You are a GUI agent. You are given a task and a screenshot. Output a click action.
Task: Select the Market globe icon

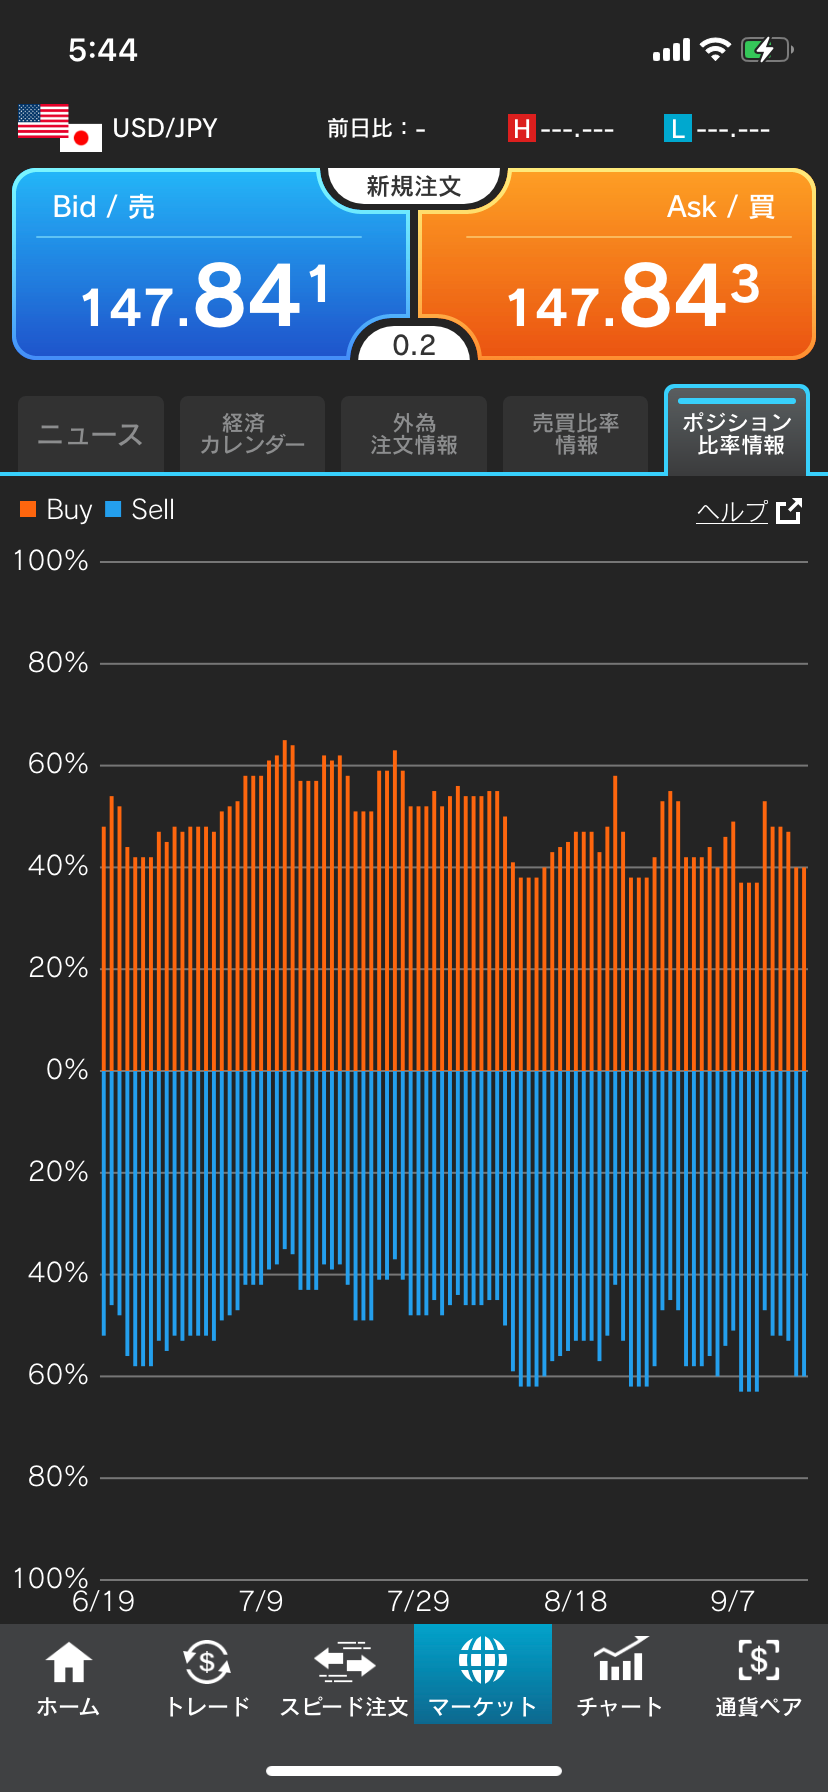(483, 1662)
